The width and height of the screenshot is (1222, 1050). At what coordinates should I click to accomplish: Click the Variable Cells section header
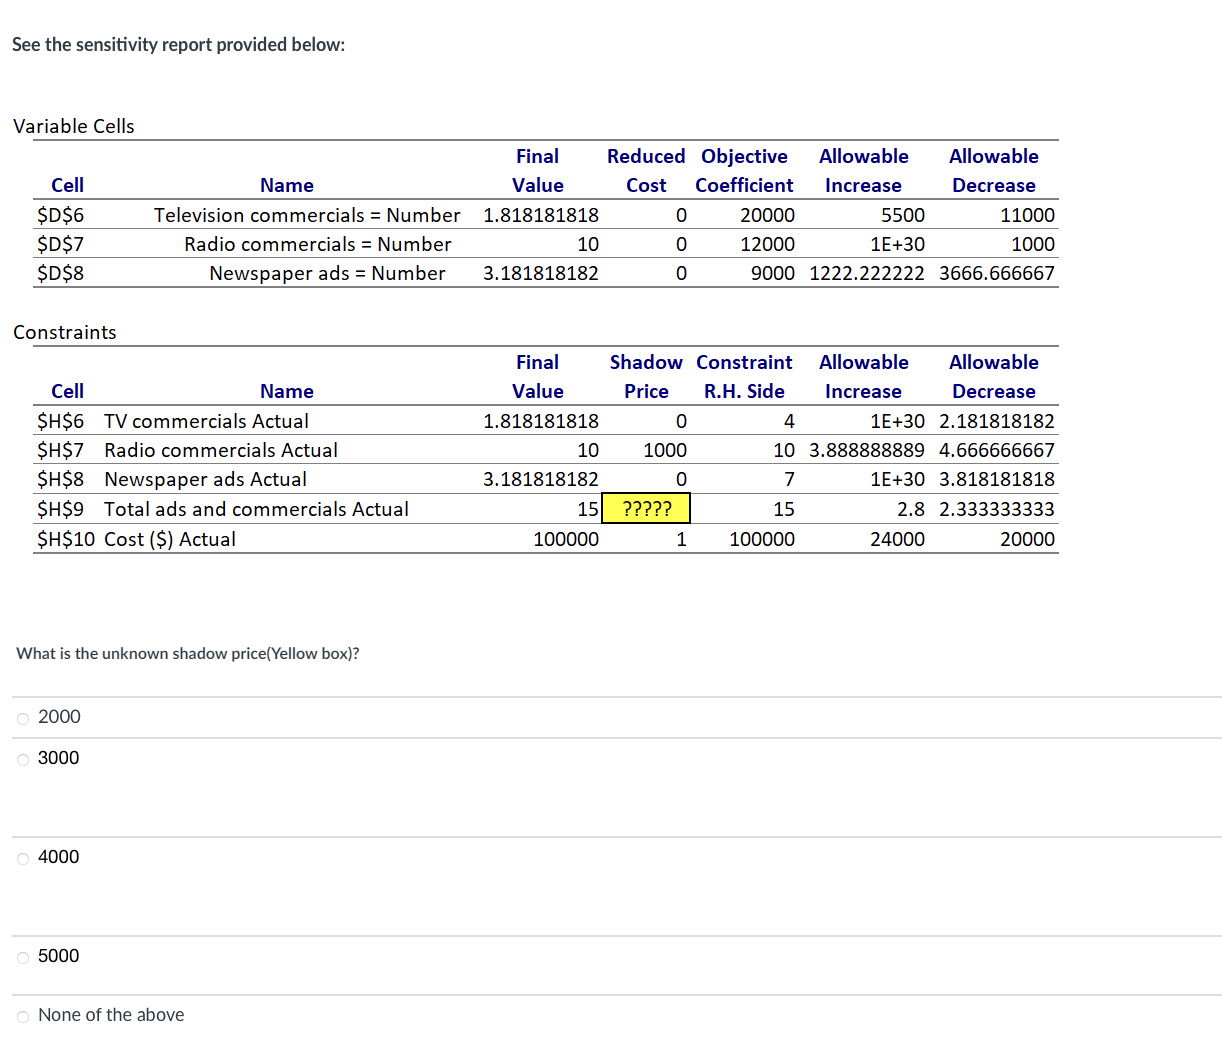click(x=74, y=126)
